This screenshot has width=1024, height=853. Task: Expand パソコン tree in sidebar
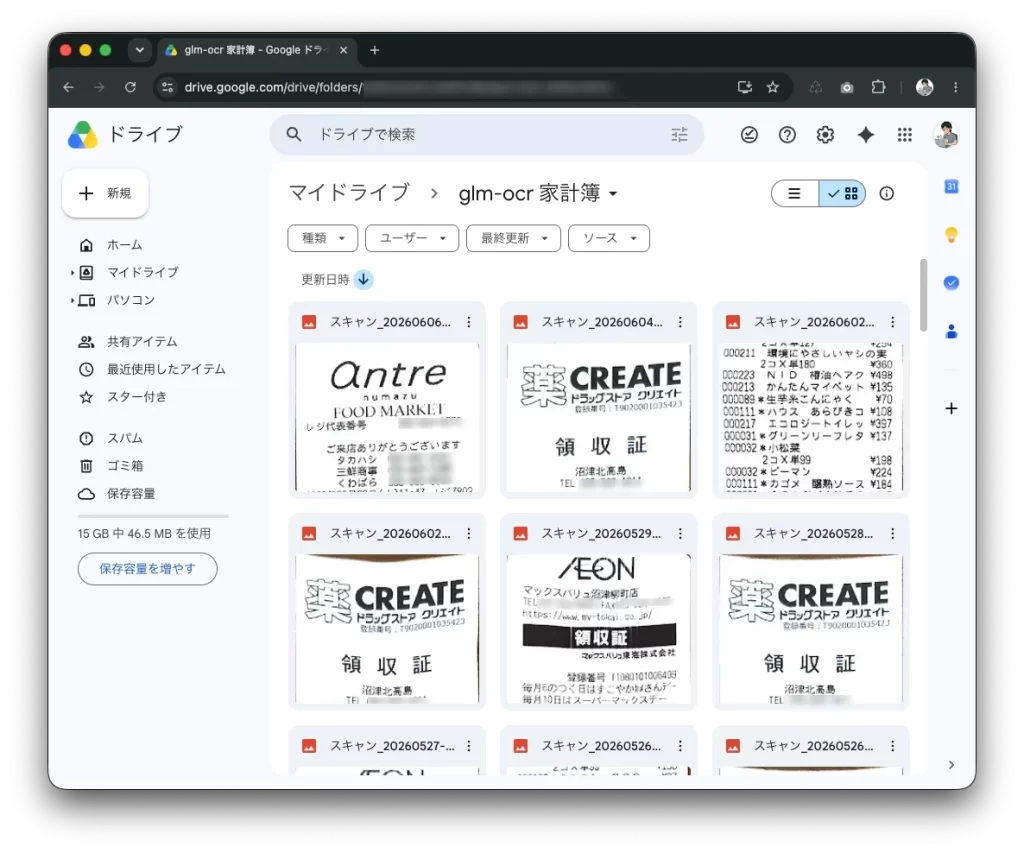point(72,300)
